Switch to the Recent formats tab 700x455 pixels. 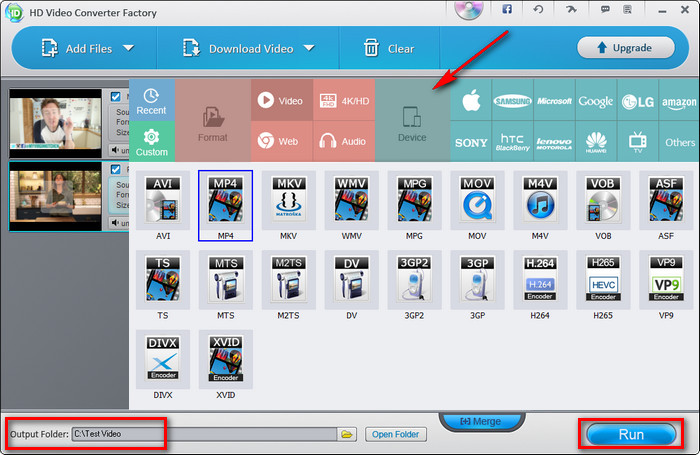tap(151, 100)
